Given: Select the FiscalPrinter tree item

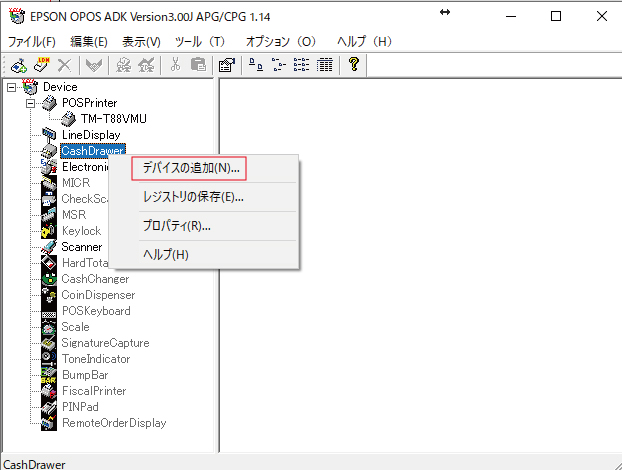Looking at the screenshot, I should click(94, 391).
